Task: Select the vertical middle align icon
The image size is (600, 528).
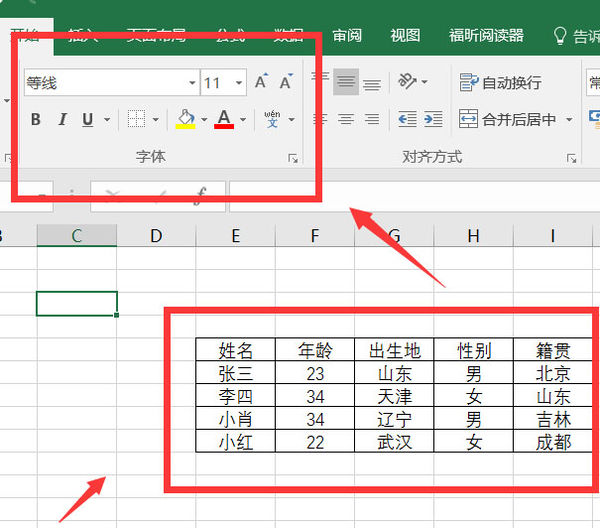Action: (346, 83)
